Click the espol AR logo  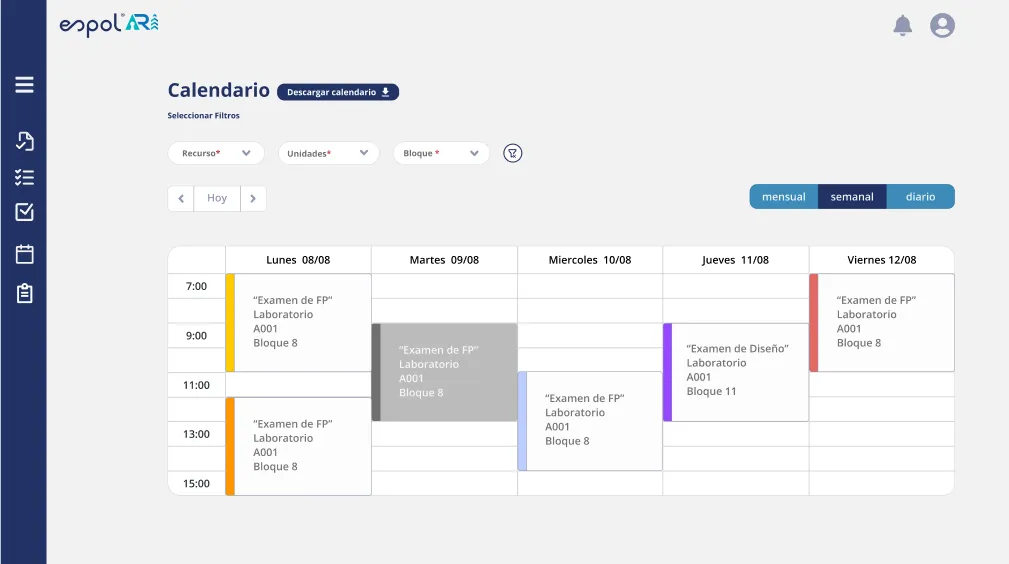tap(109, 25)
